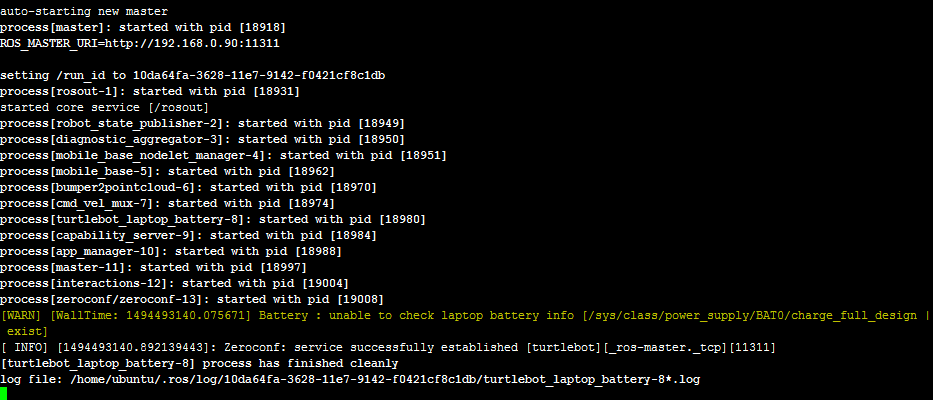Click the bumper2pointcloud-6 process line

coord(189,188)
